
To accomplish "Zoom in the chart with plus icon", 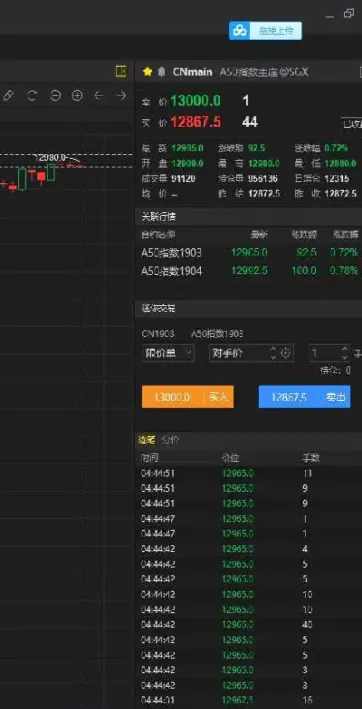I will [x=78, y=95].
